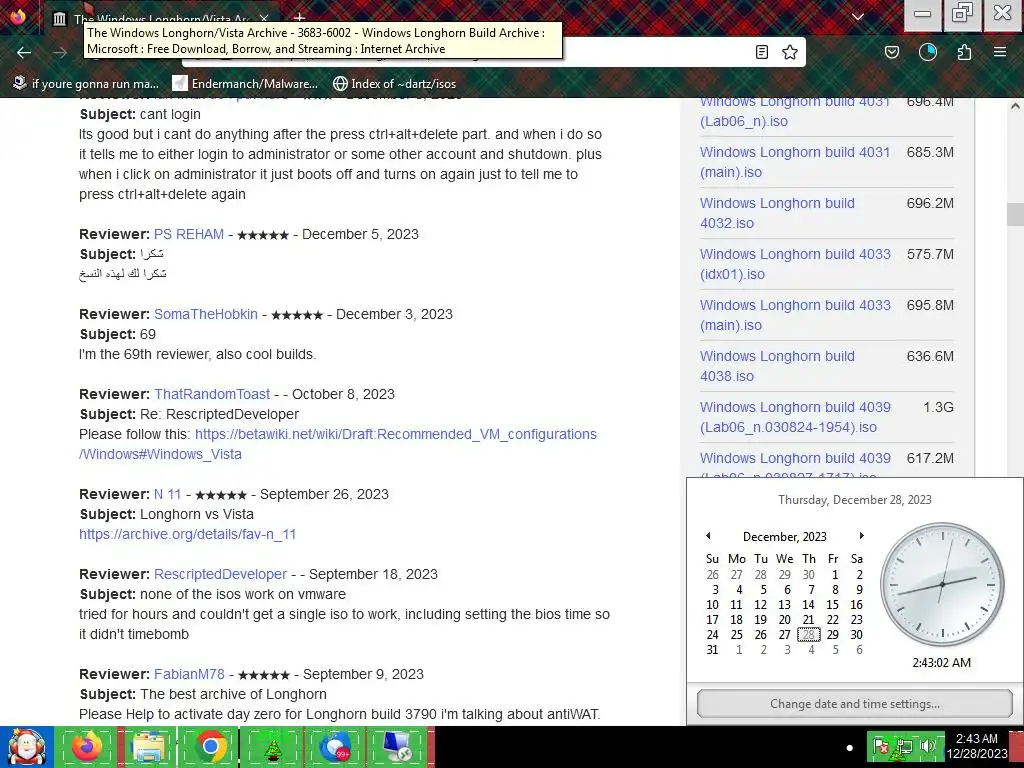Click the scrollbar up arrow

(1015, 106)
